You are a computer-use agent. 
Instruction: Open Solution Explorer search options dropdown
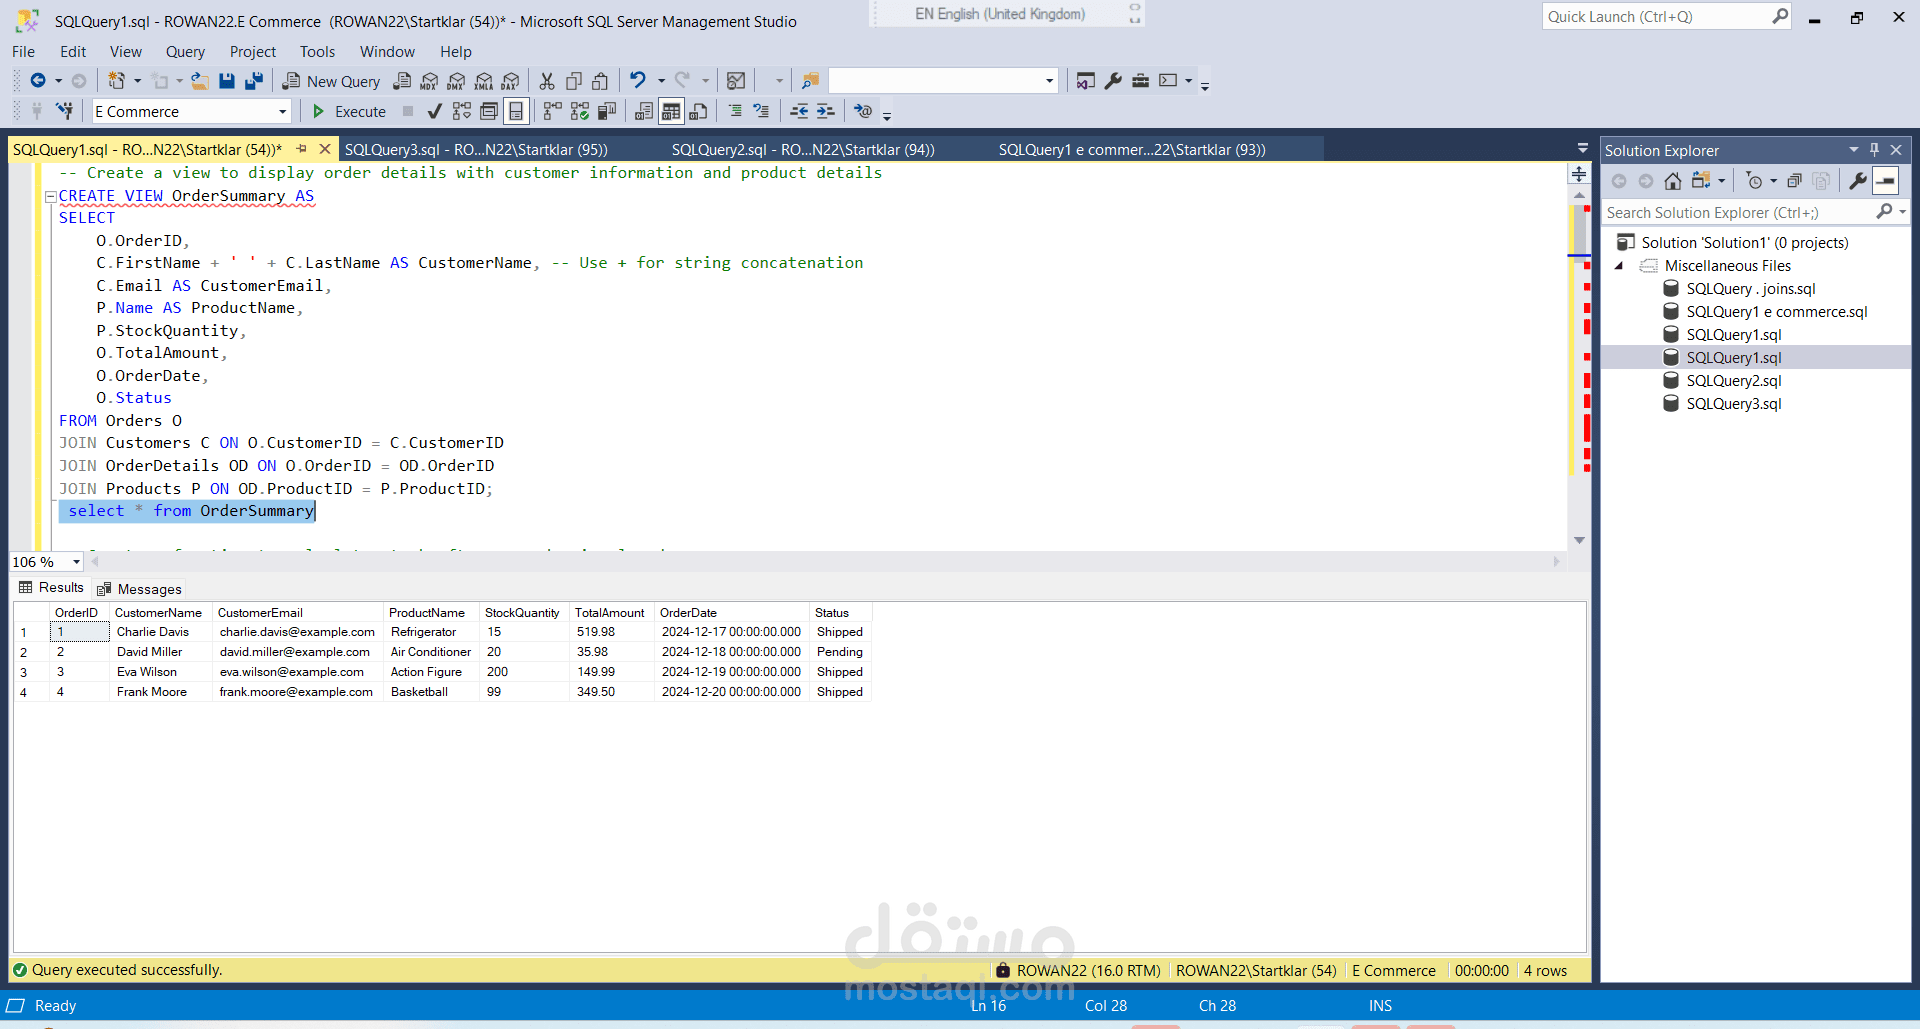(1901, 212)
